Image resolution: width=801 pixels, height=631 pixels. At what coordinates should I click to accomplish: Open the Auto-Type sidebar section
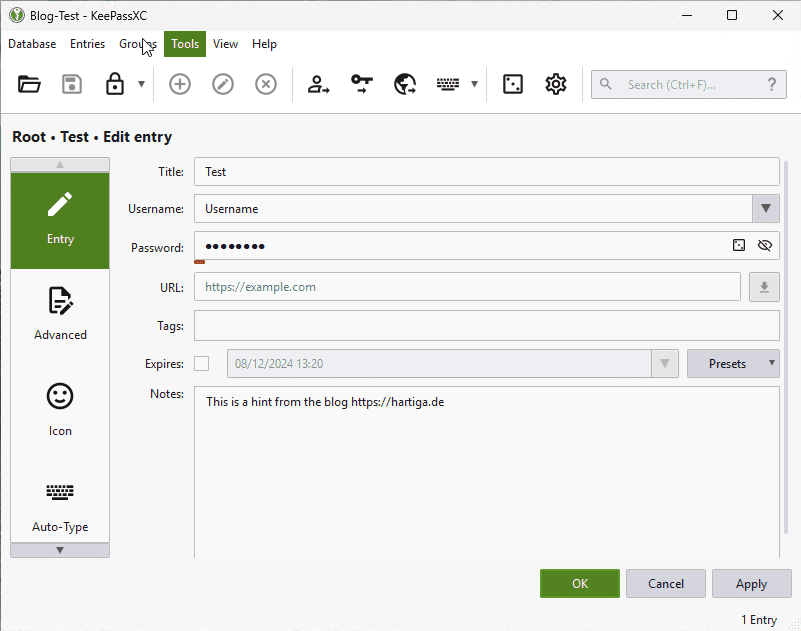tap(60, 506)
